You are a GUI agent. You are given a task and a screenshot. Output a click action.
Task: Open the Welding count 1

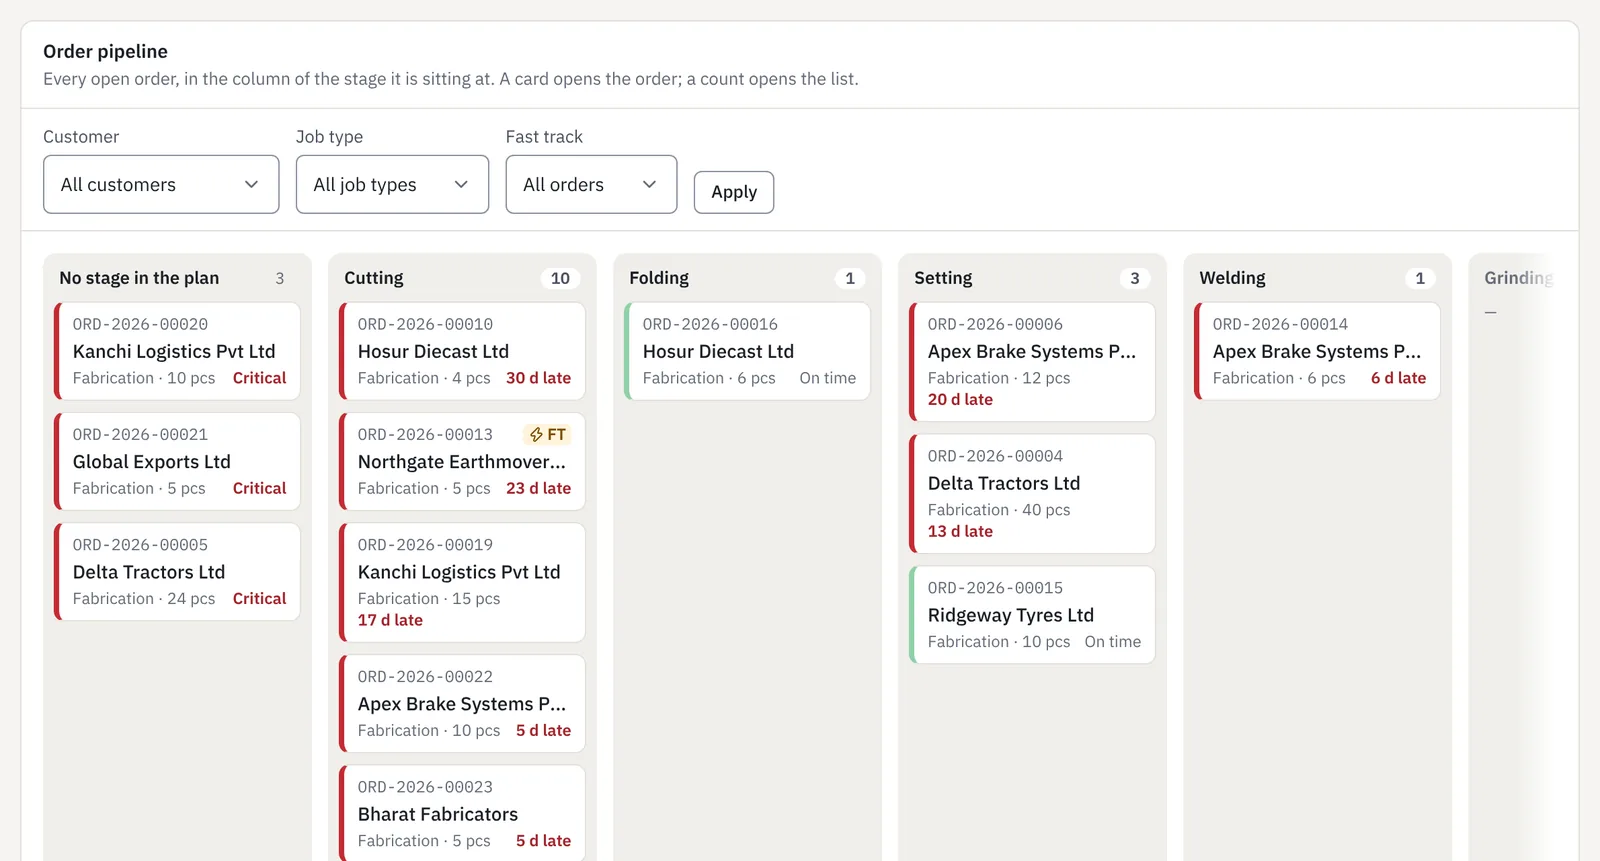(1420, 278)
